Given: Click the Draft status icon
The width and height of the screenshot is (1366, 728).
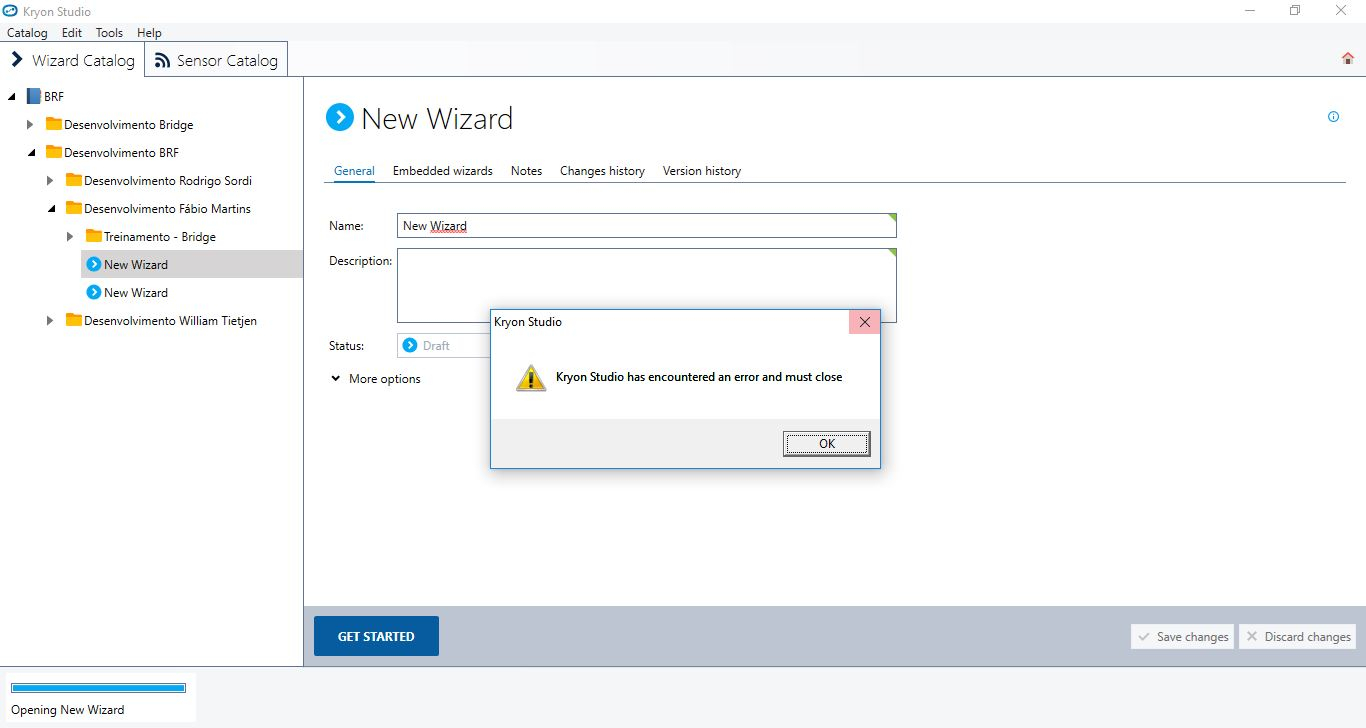Looking at the screenshot, I should 410,345.
